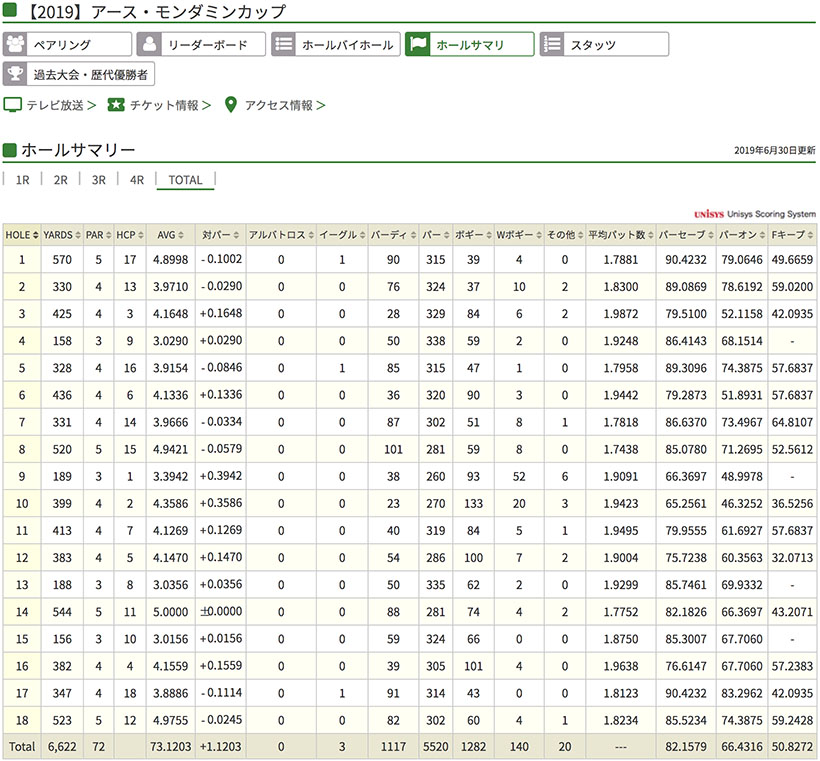Sort table by HOLE column
The height and width of the screenshot is (761, 820).
[22, 235]
